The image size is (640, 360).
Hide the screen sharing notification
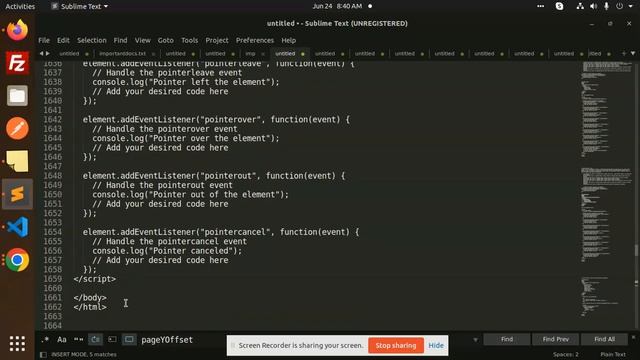coord(436,345)
